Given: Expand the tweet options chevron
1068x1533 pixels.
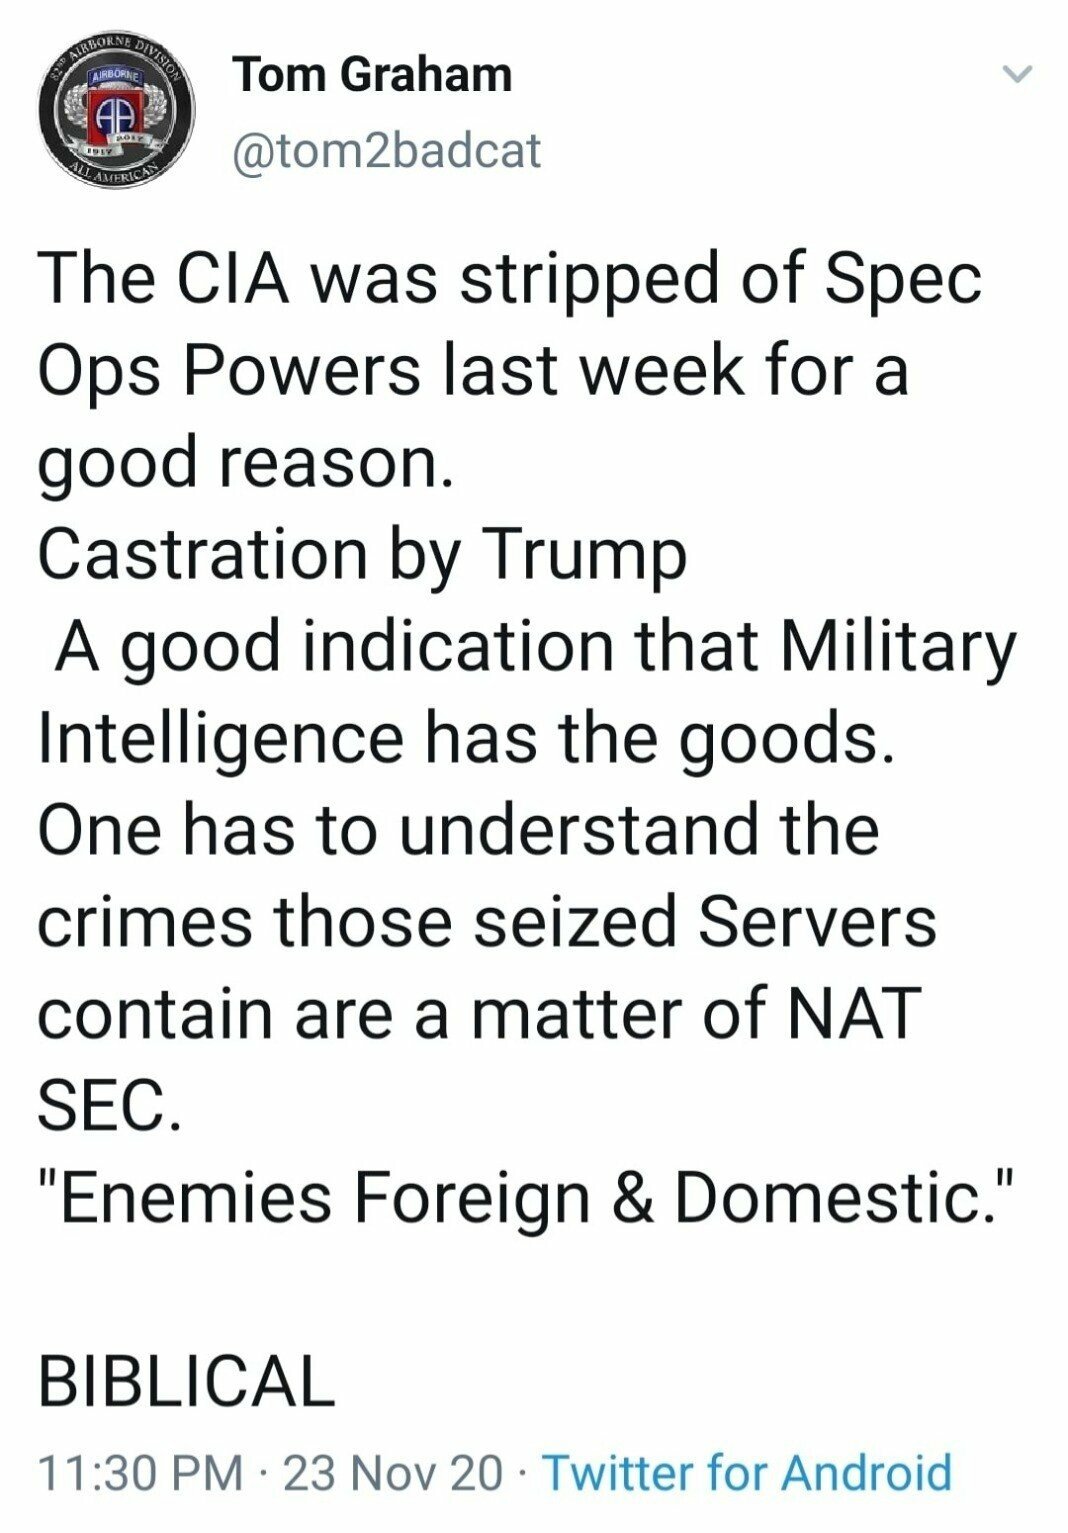Looking at the screenshot, I should (1016, 75).
